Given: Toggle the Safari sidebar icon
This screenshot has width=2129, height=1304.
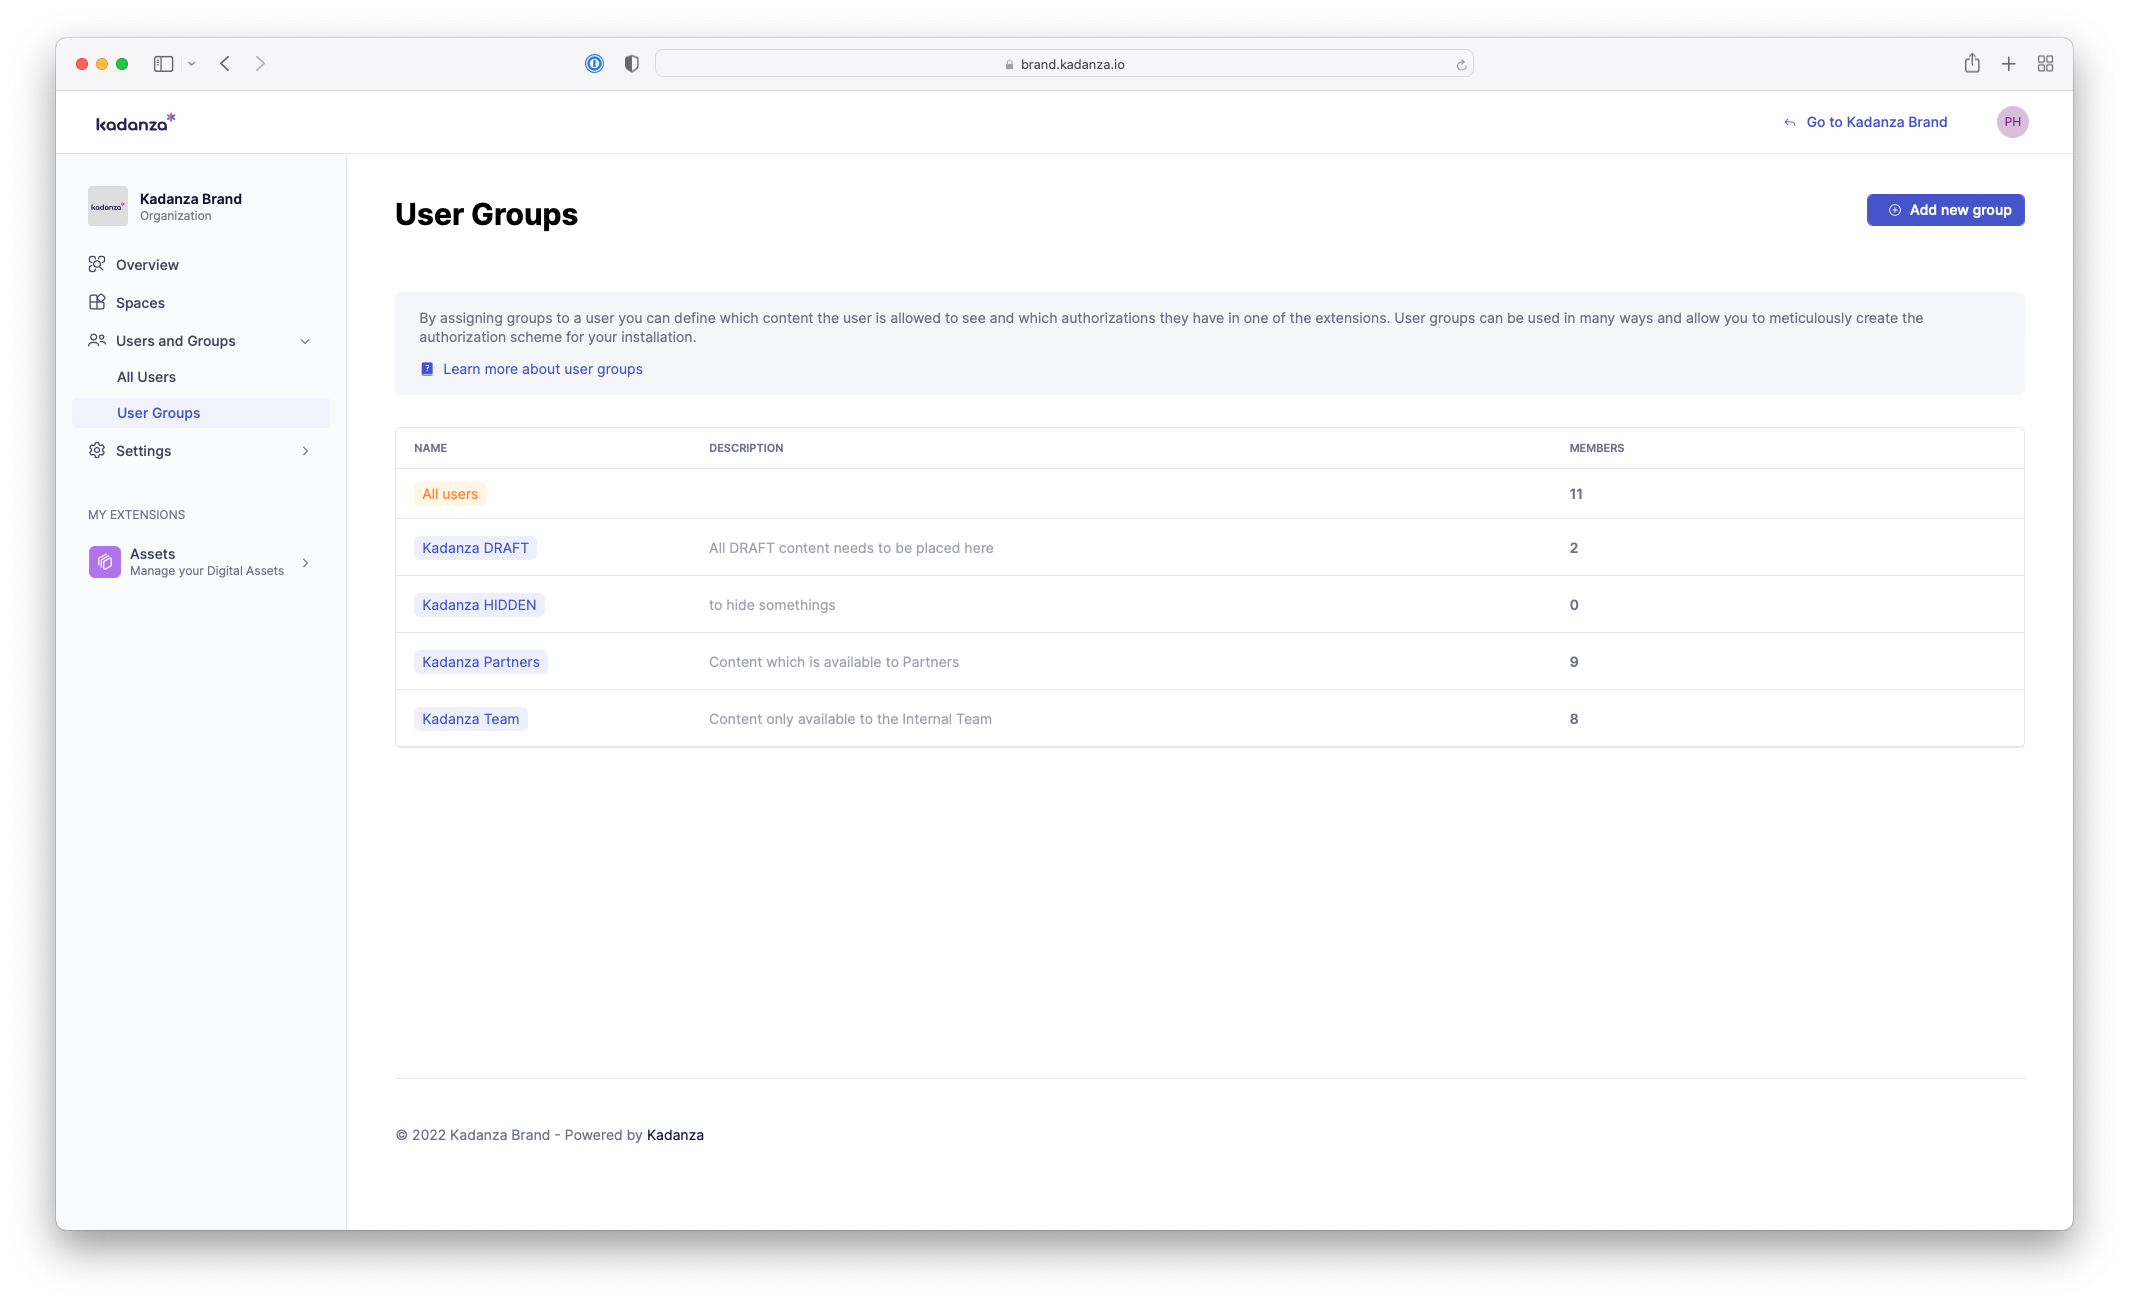Looking at the screenshot, I should [x=164, y=64].
